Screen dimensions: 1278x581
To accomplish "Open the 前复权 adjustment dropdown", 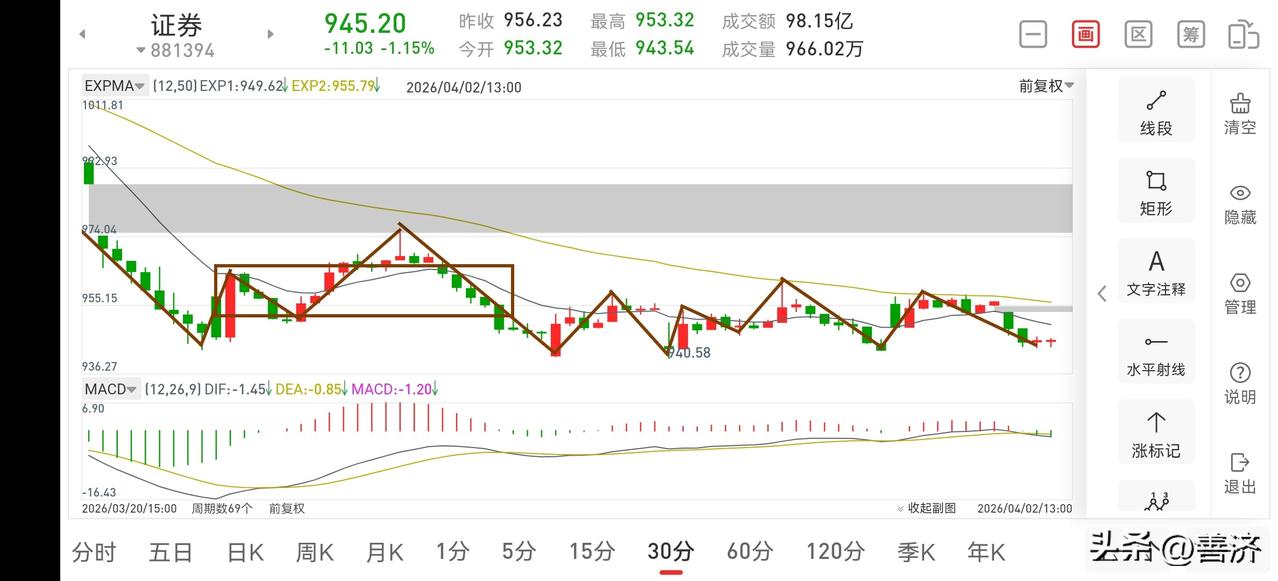I will pyautogui.click(x=1046, y=86).
